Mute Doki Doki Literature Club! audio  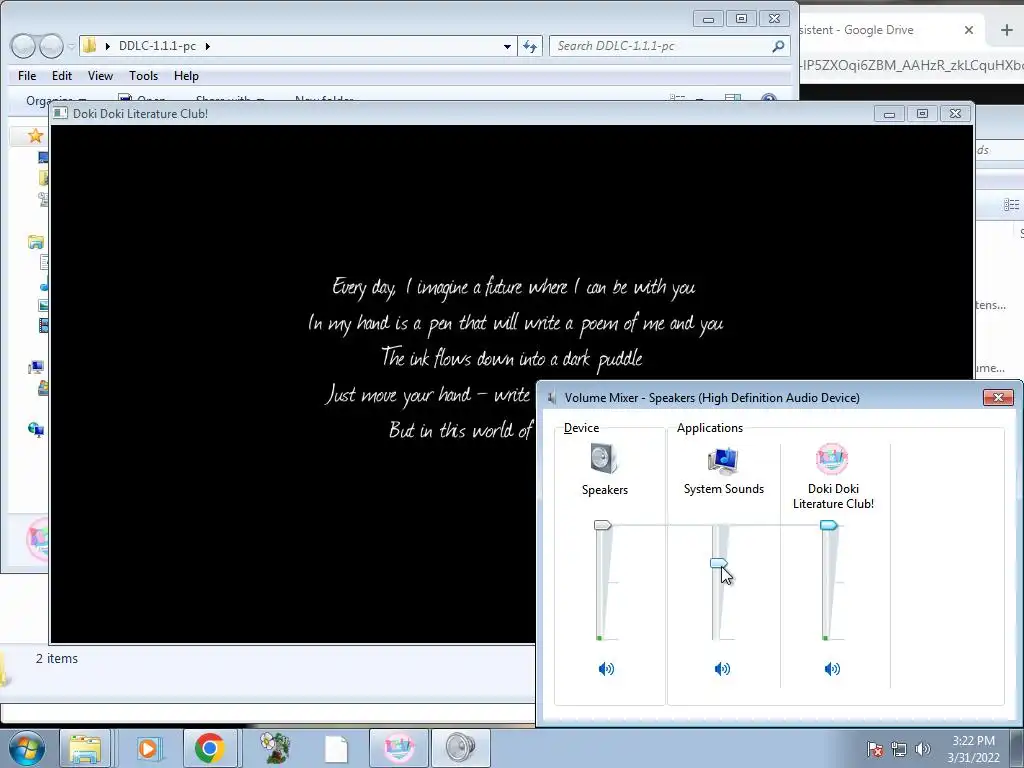[x=832, y=668]
